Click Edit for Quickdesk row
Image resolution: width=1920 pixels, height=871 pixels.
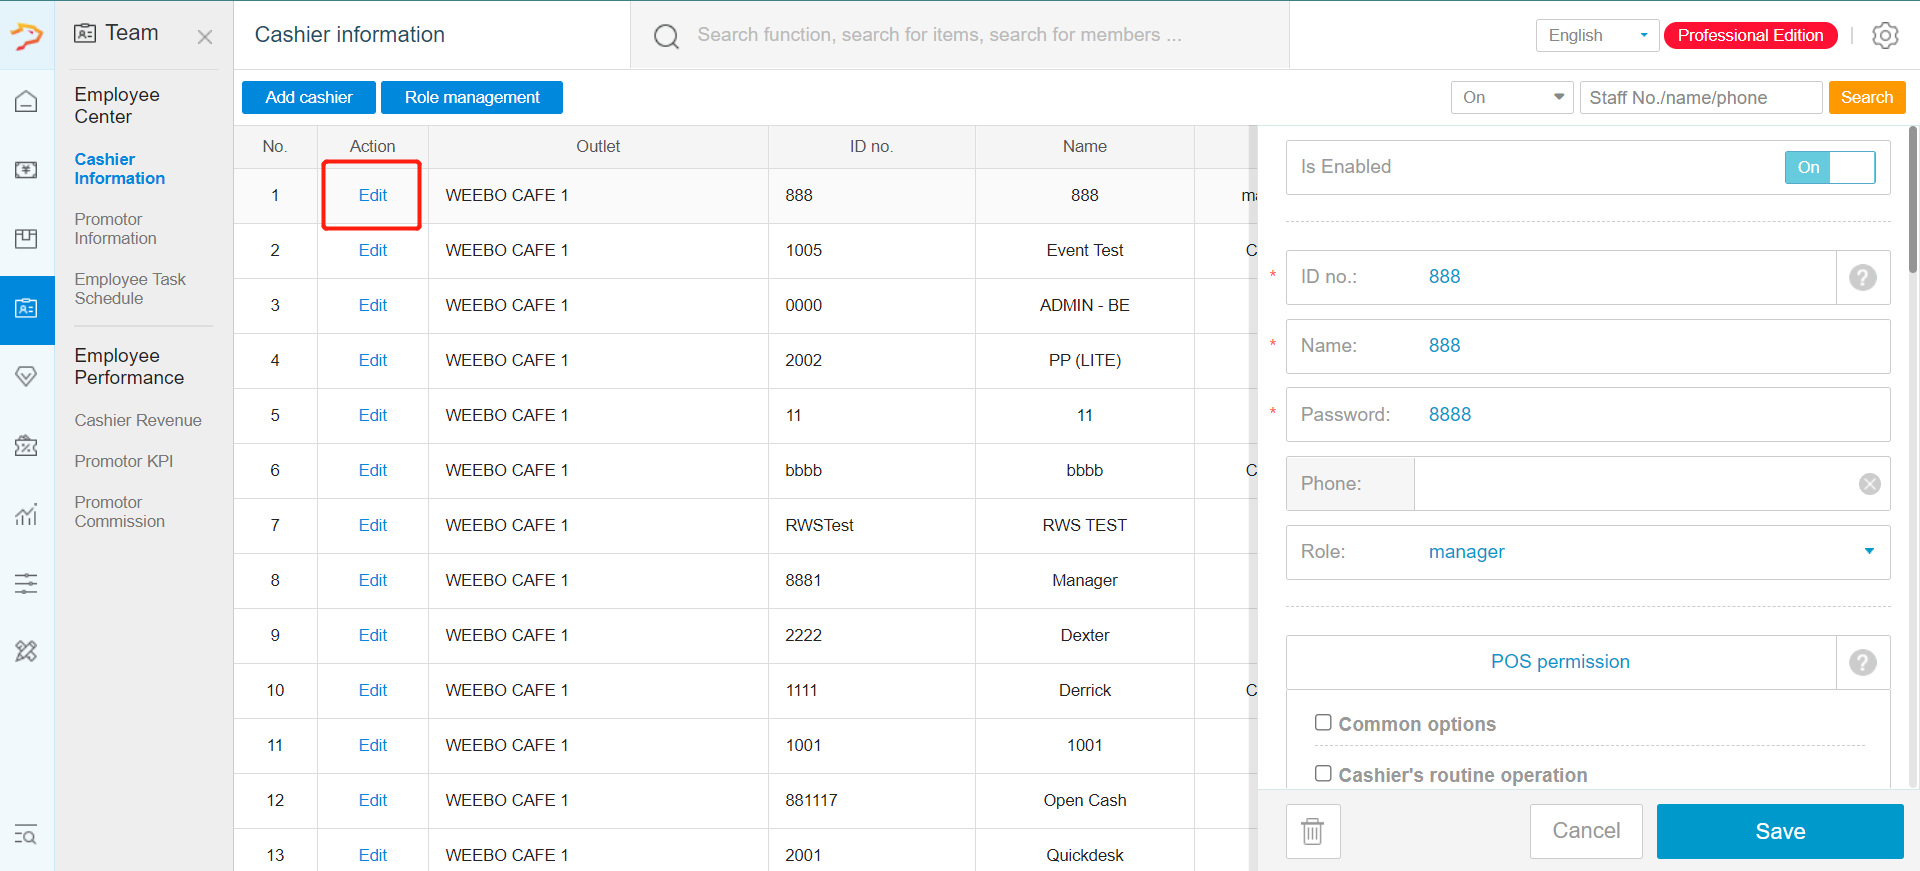tap(373, 855)
